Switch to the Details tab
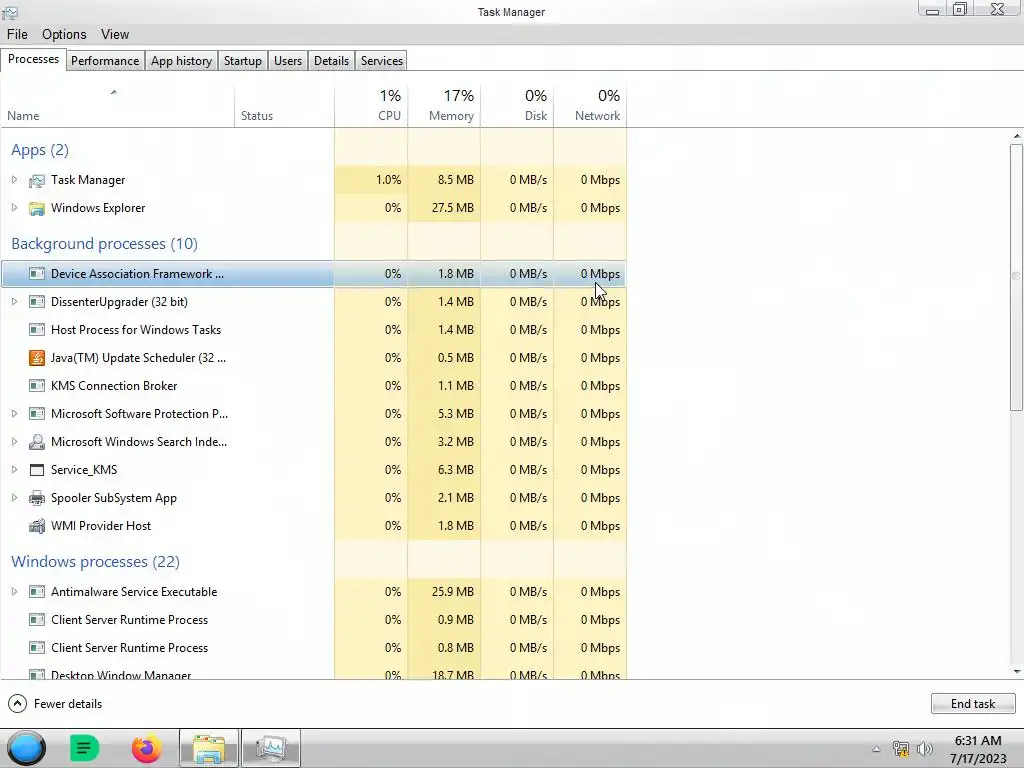The height and width of the screenshot is (768, 1024). pos(332,61)
